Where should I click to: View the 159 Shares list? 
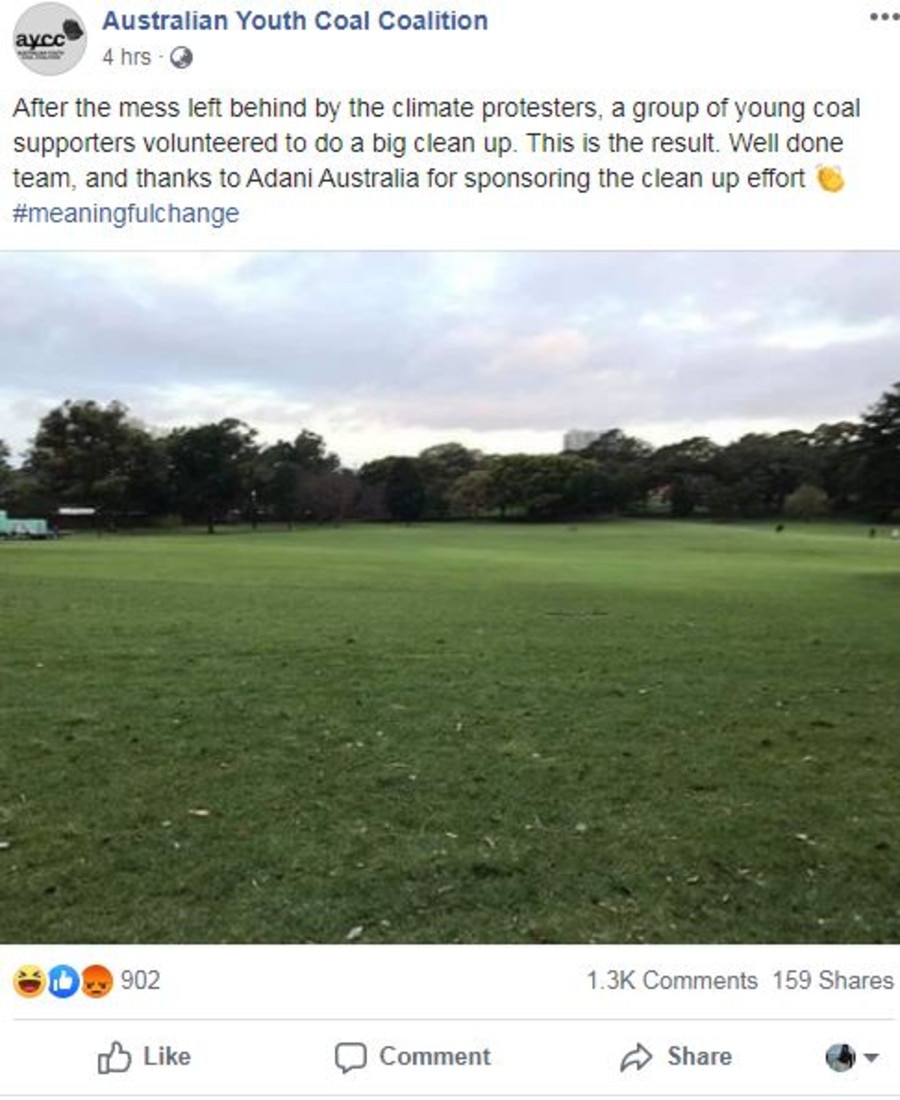(x=833, y=980)
